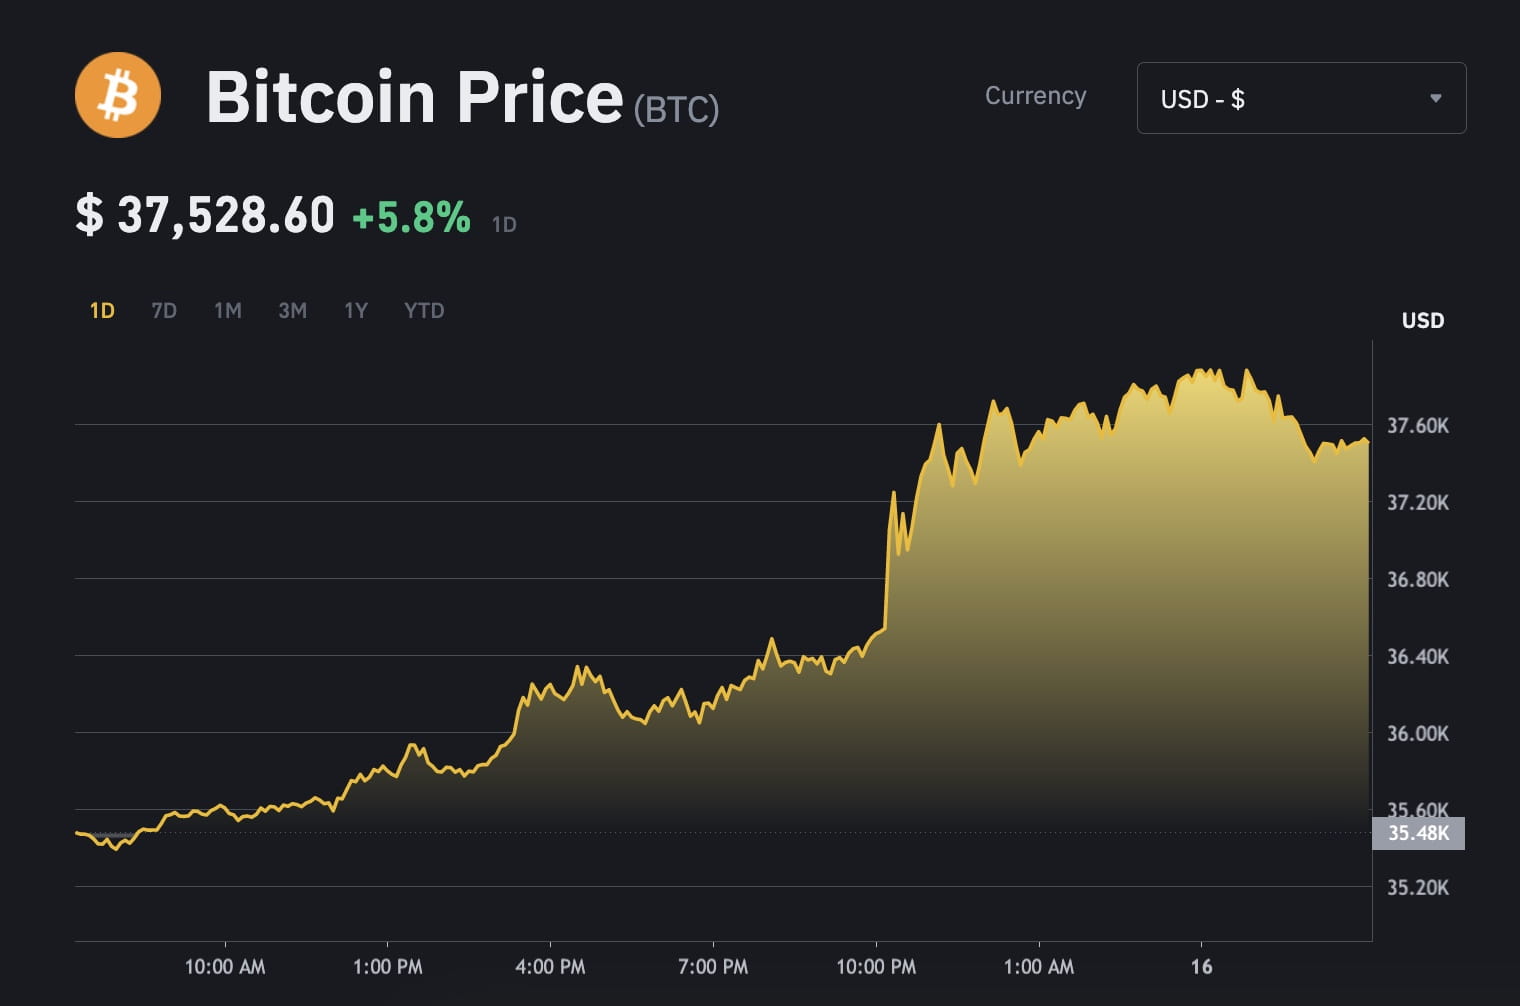This screenshot has height=1006, width=1520.
Task: Click the 10:00 PM axis label
Action: point(876,967)
